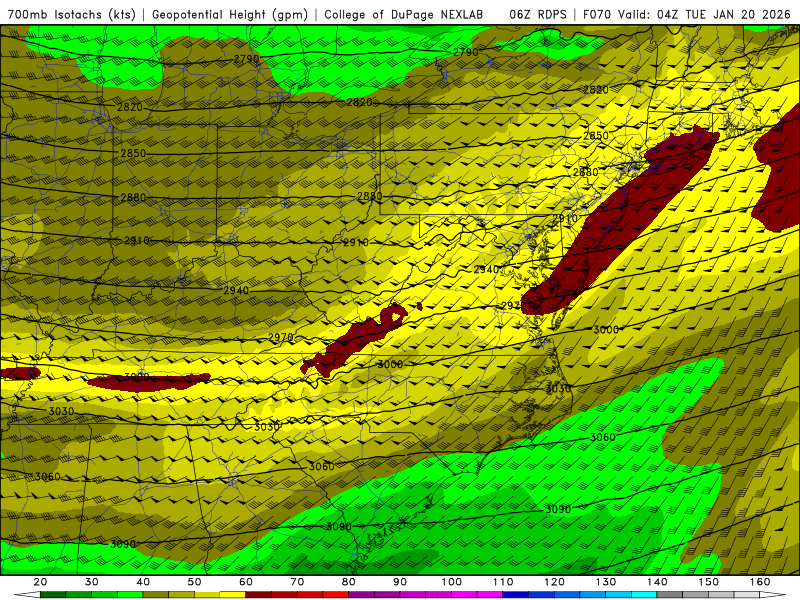Screen dimensions: 800x600
Task: Click the '06Z RDPS' model run label
Action: (538, 15)
